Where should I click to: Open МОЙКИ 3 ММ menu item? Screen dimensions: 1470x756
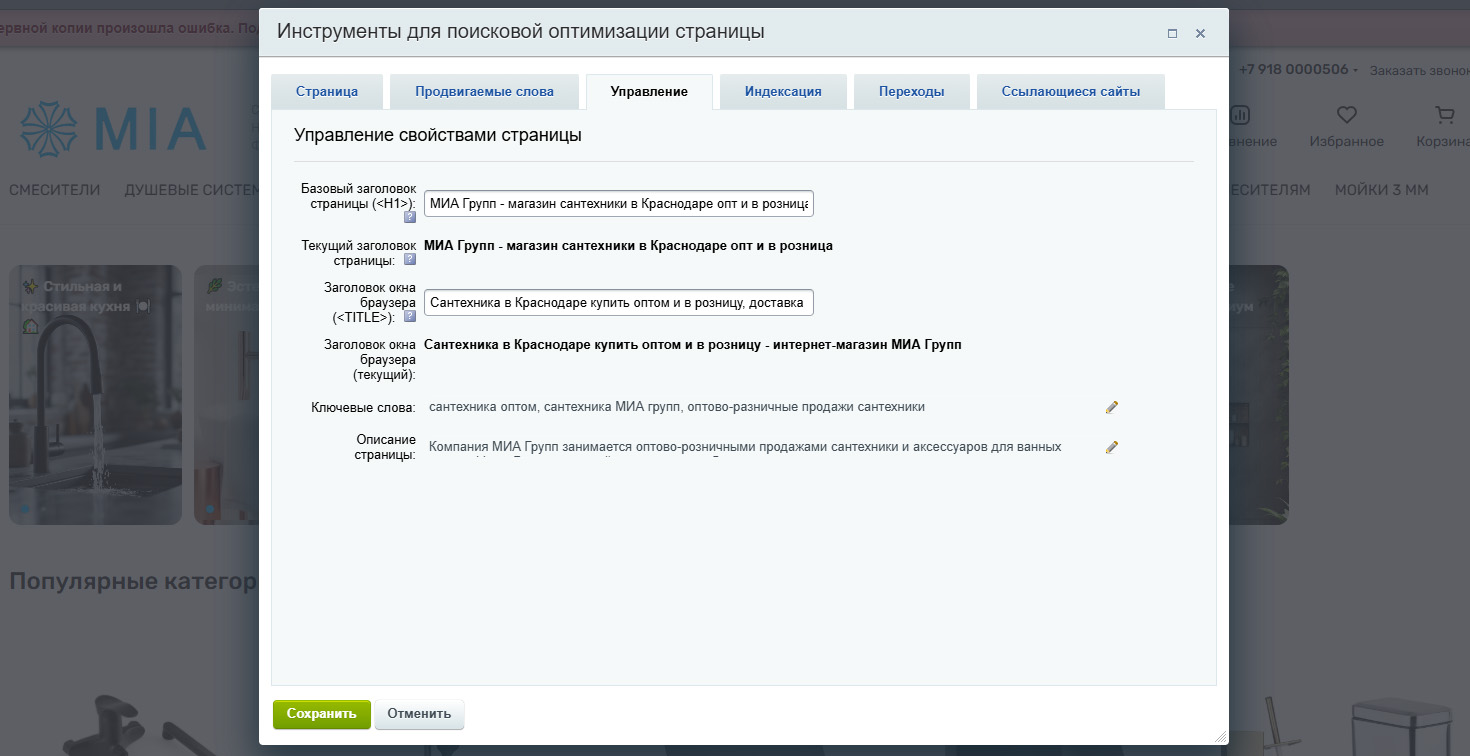click(x=1381, y=189)
